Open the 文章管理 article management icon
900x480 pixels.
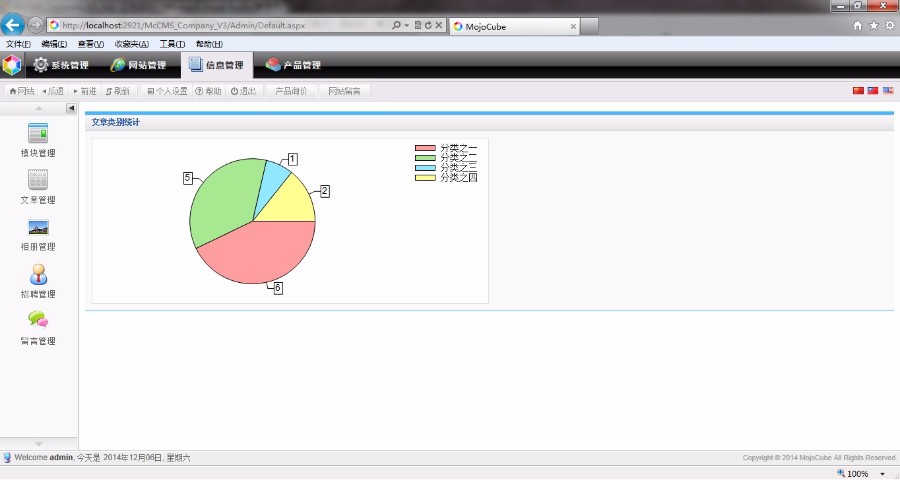coord(38,180)
